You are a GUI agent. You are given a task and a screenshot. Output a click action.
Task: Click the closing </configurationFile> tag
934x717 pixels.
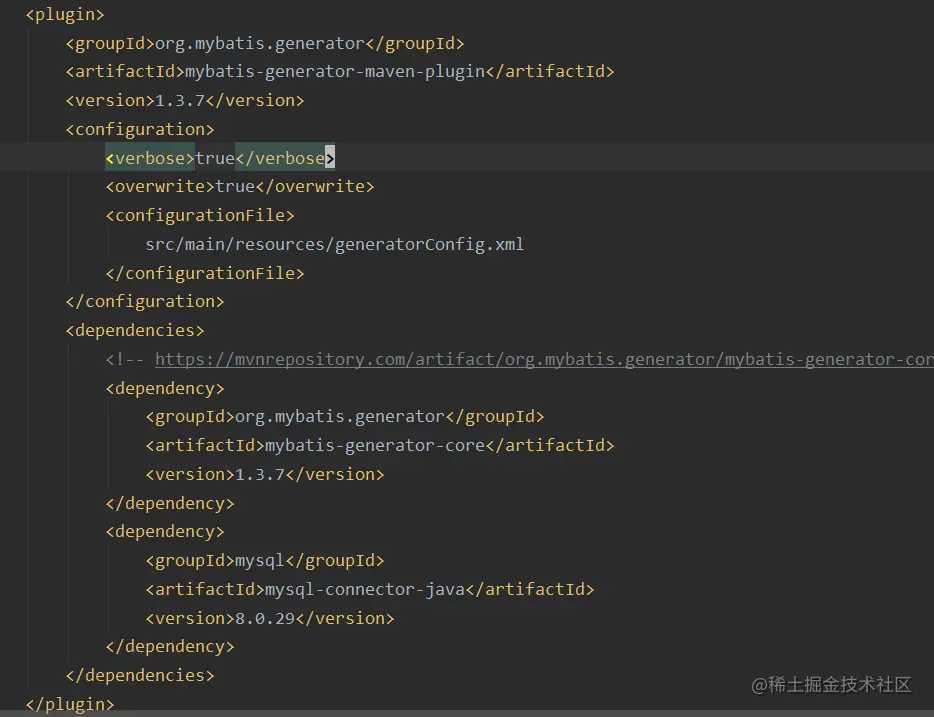pyautogui.click(x=205, y=273)
